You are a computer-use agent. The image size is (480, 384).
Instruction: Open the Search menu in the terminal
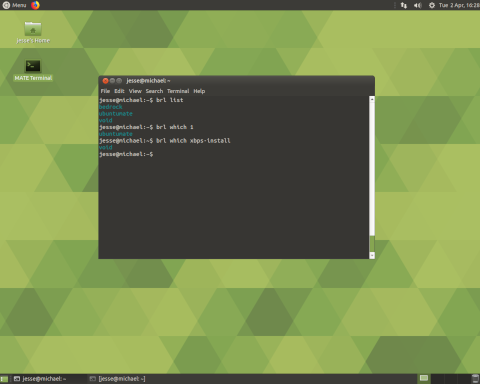(154, 91)
